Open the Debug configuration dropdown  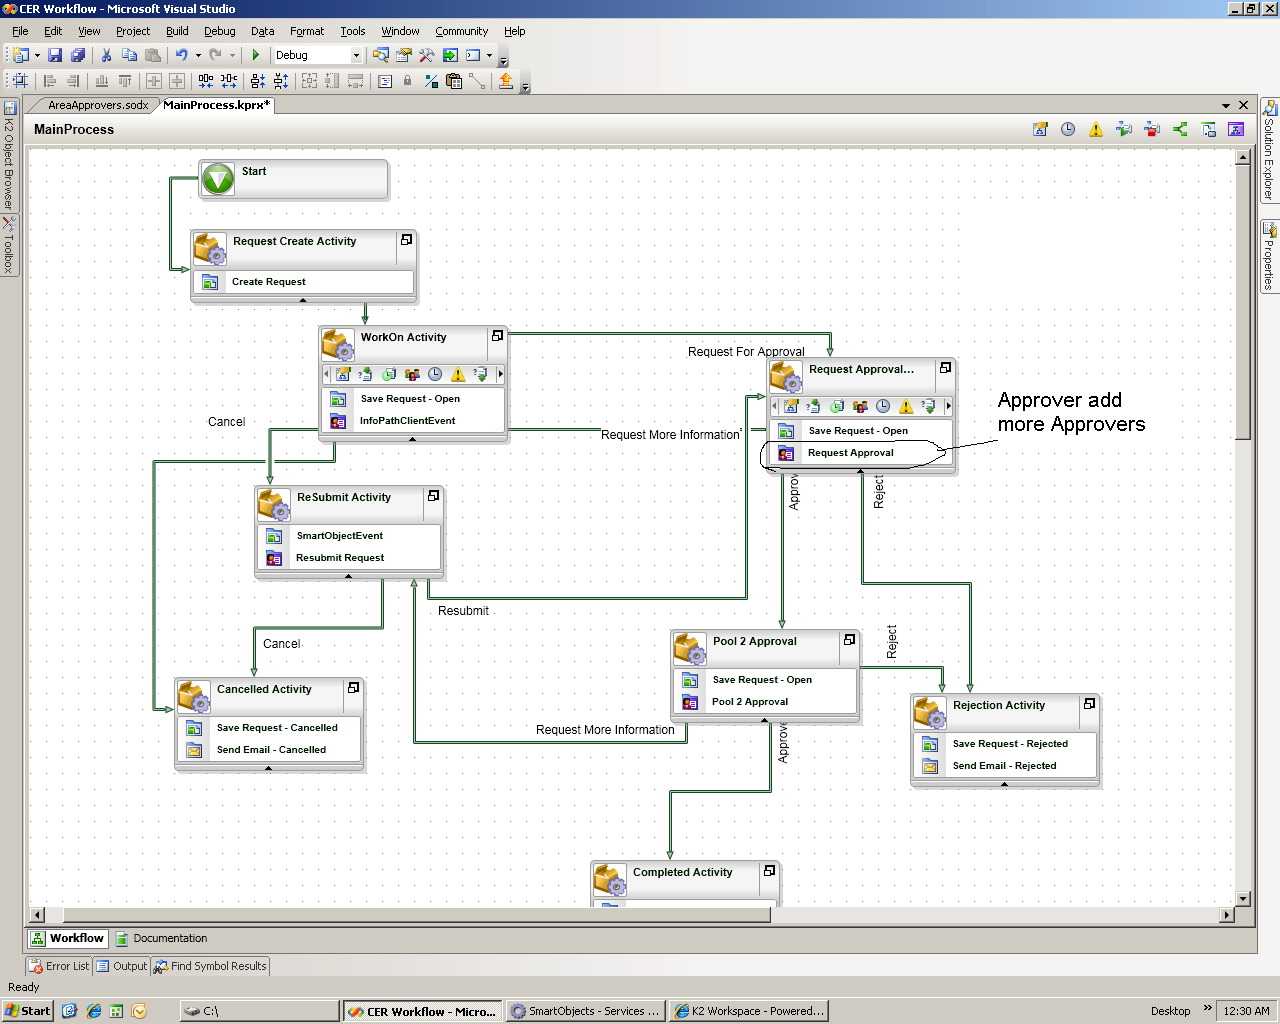coord(356,55)
